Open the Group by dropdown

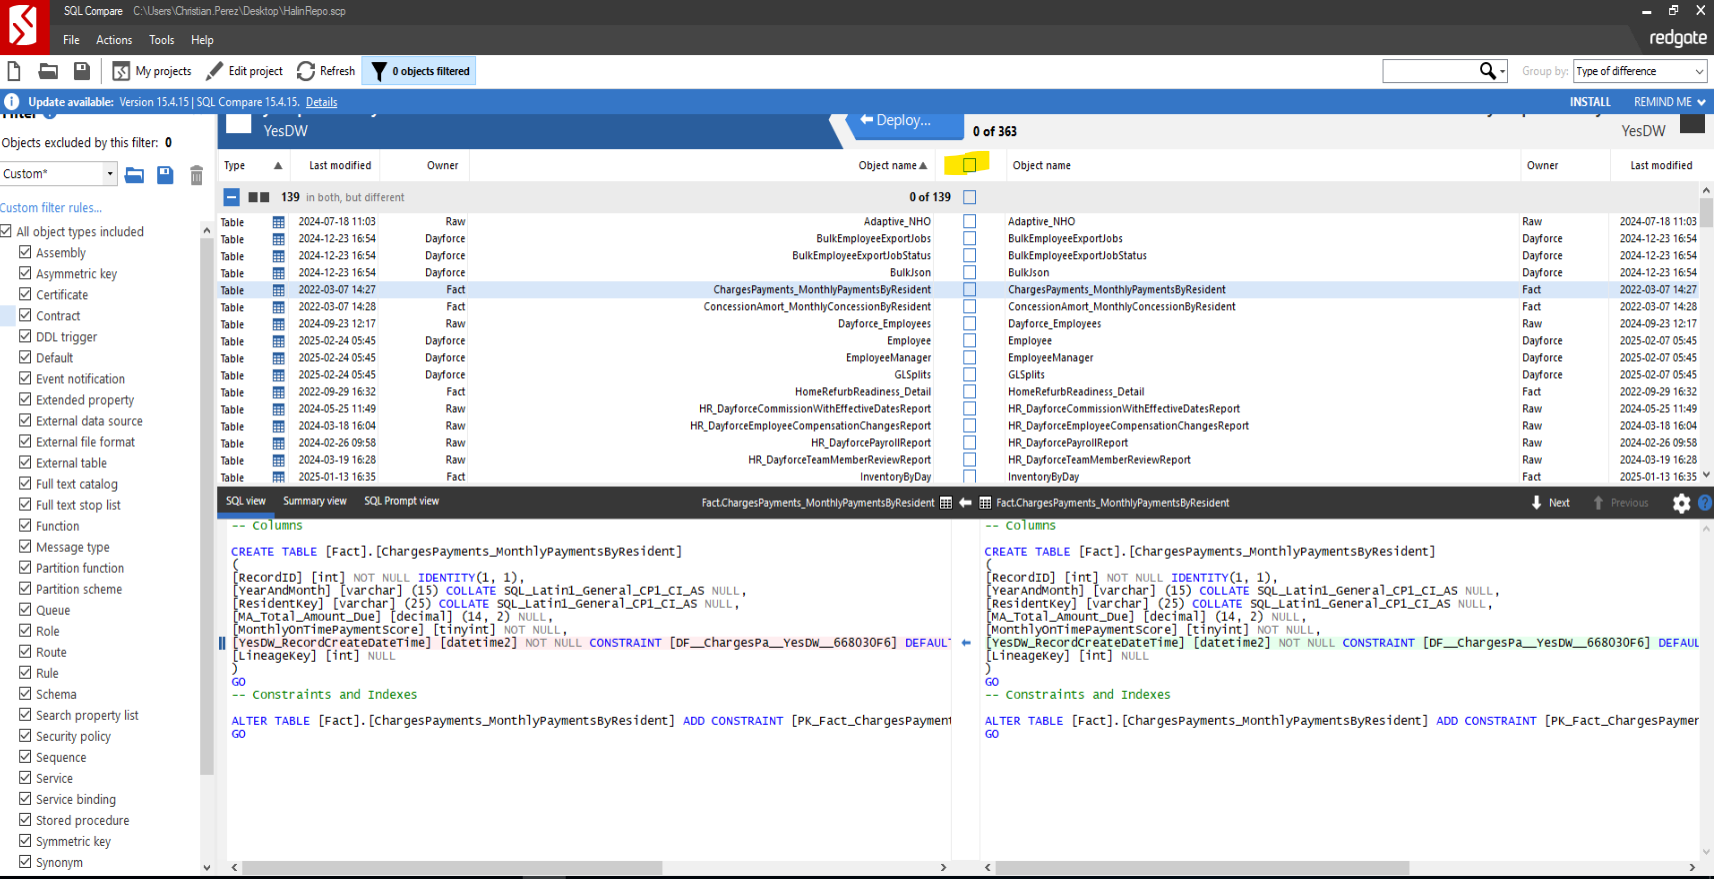(1640, 71)
